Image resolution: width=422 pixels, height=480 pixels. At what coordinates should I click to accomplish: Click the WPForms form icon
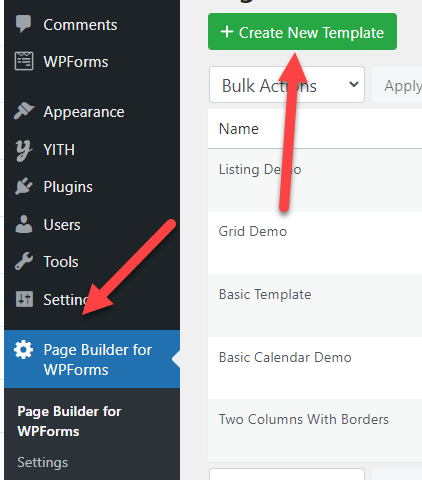click(24, 61)
